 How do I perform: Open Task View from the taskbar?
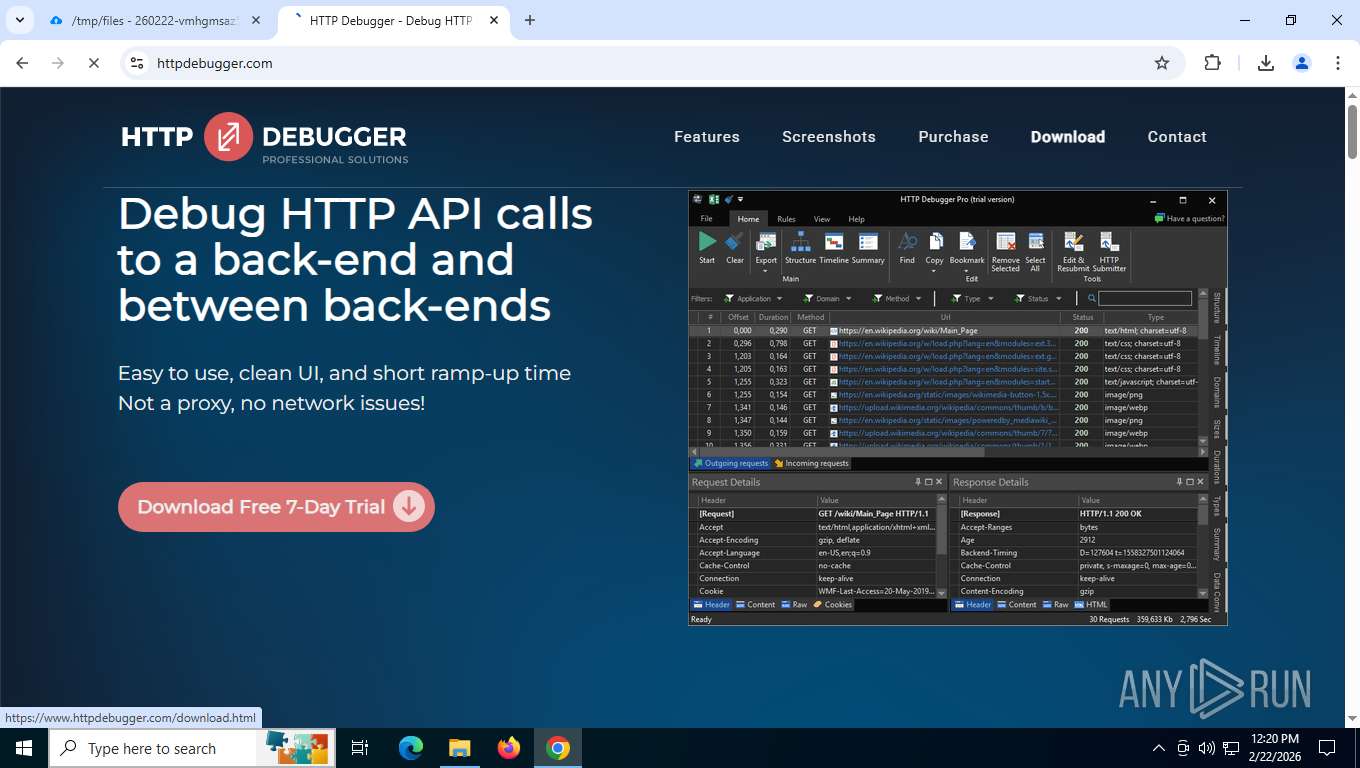360,748
